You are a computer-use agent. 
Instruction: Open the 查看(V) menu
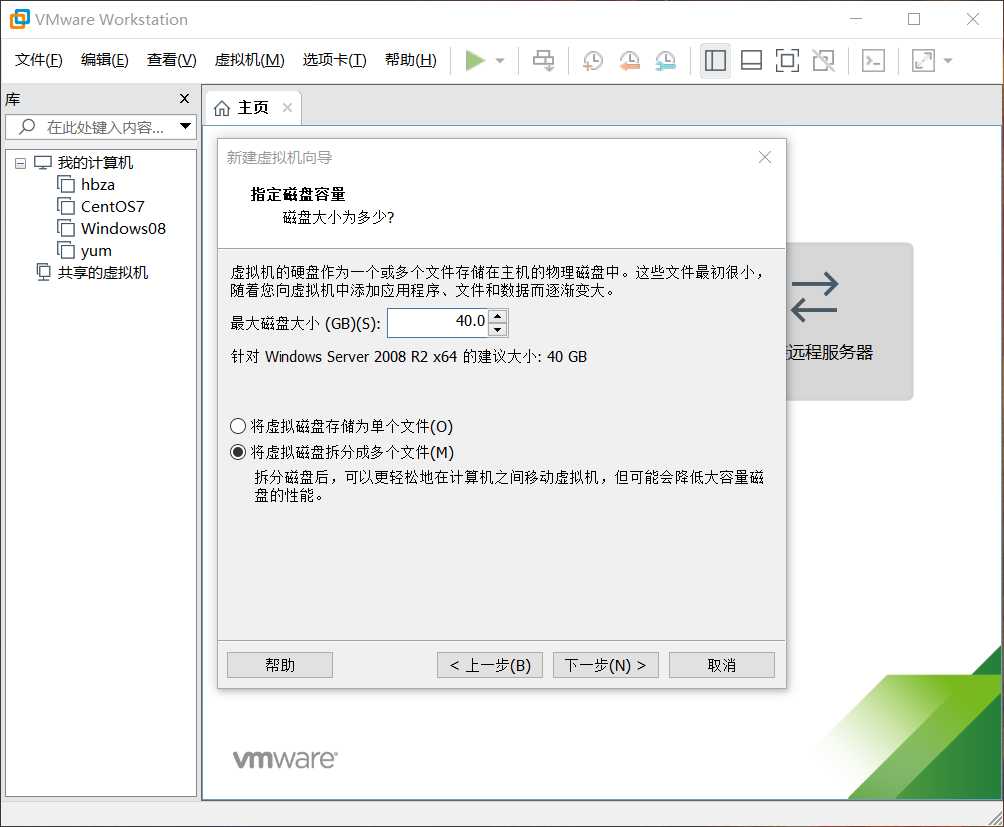[172, 60]
